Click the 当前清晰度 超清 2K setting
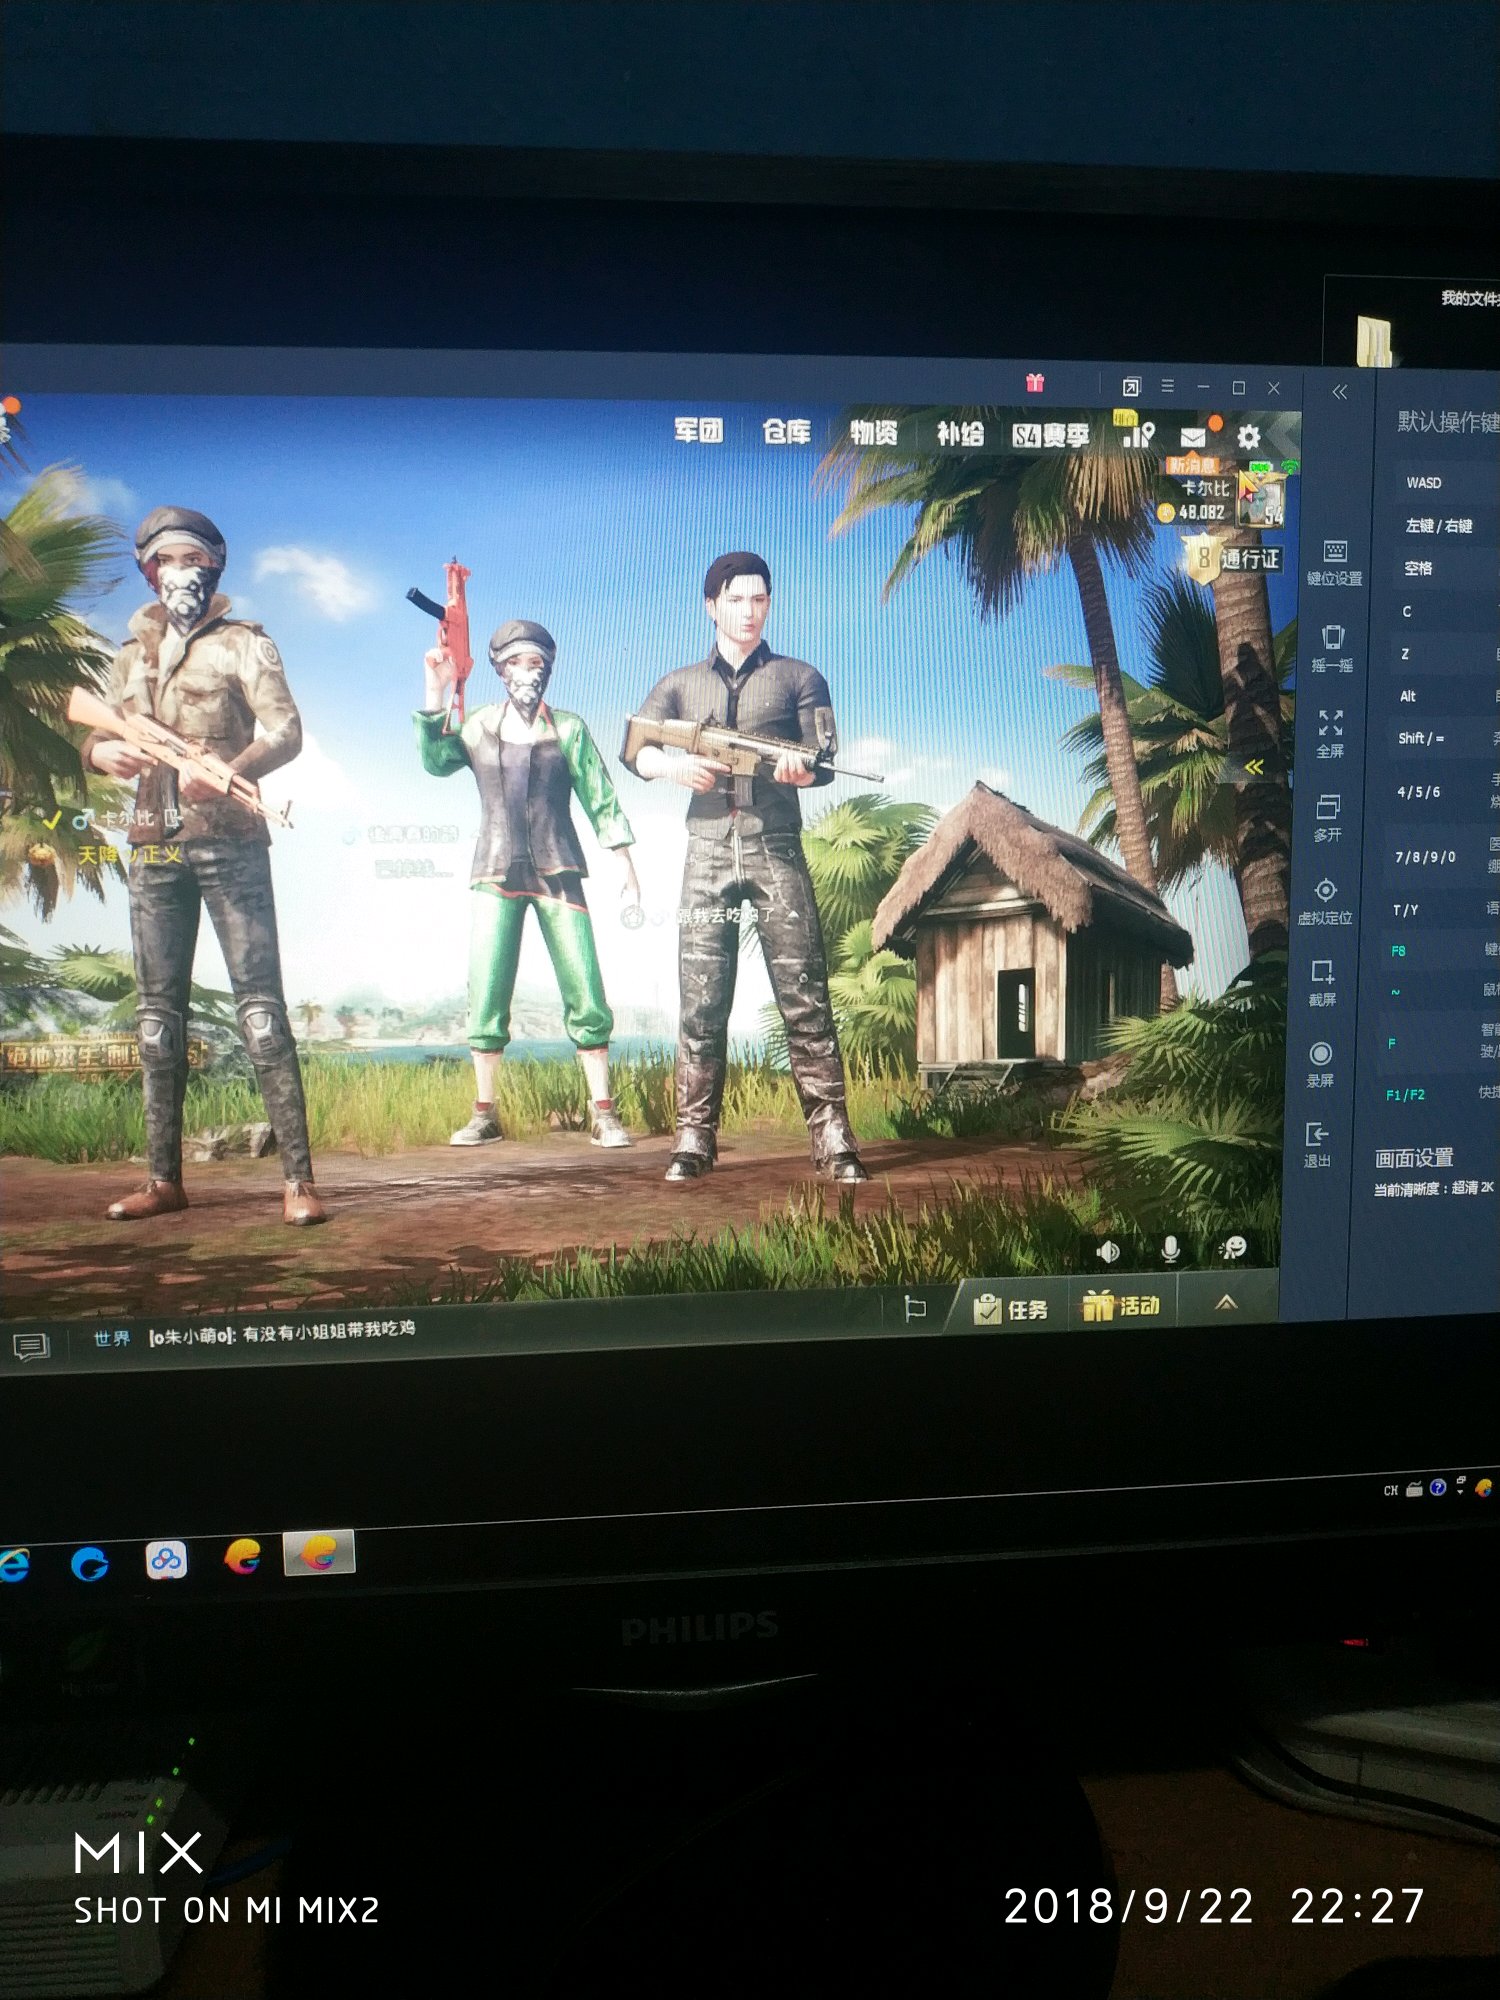This screenshot has width=1500, height=2000. [1433, 1188]
